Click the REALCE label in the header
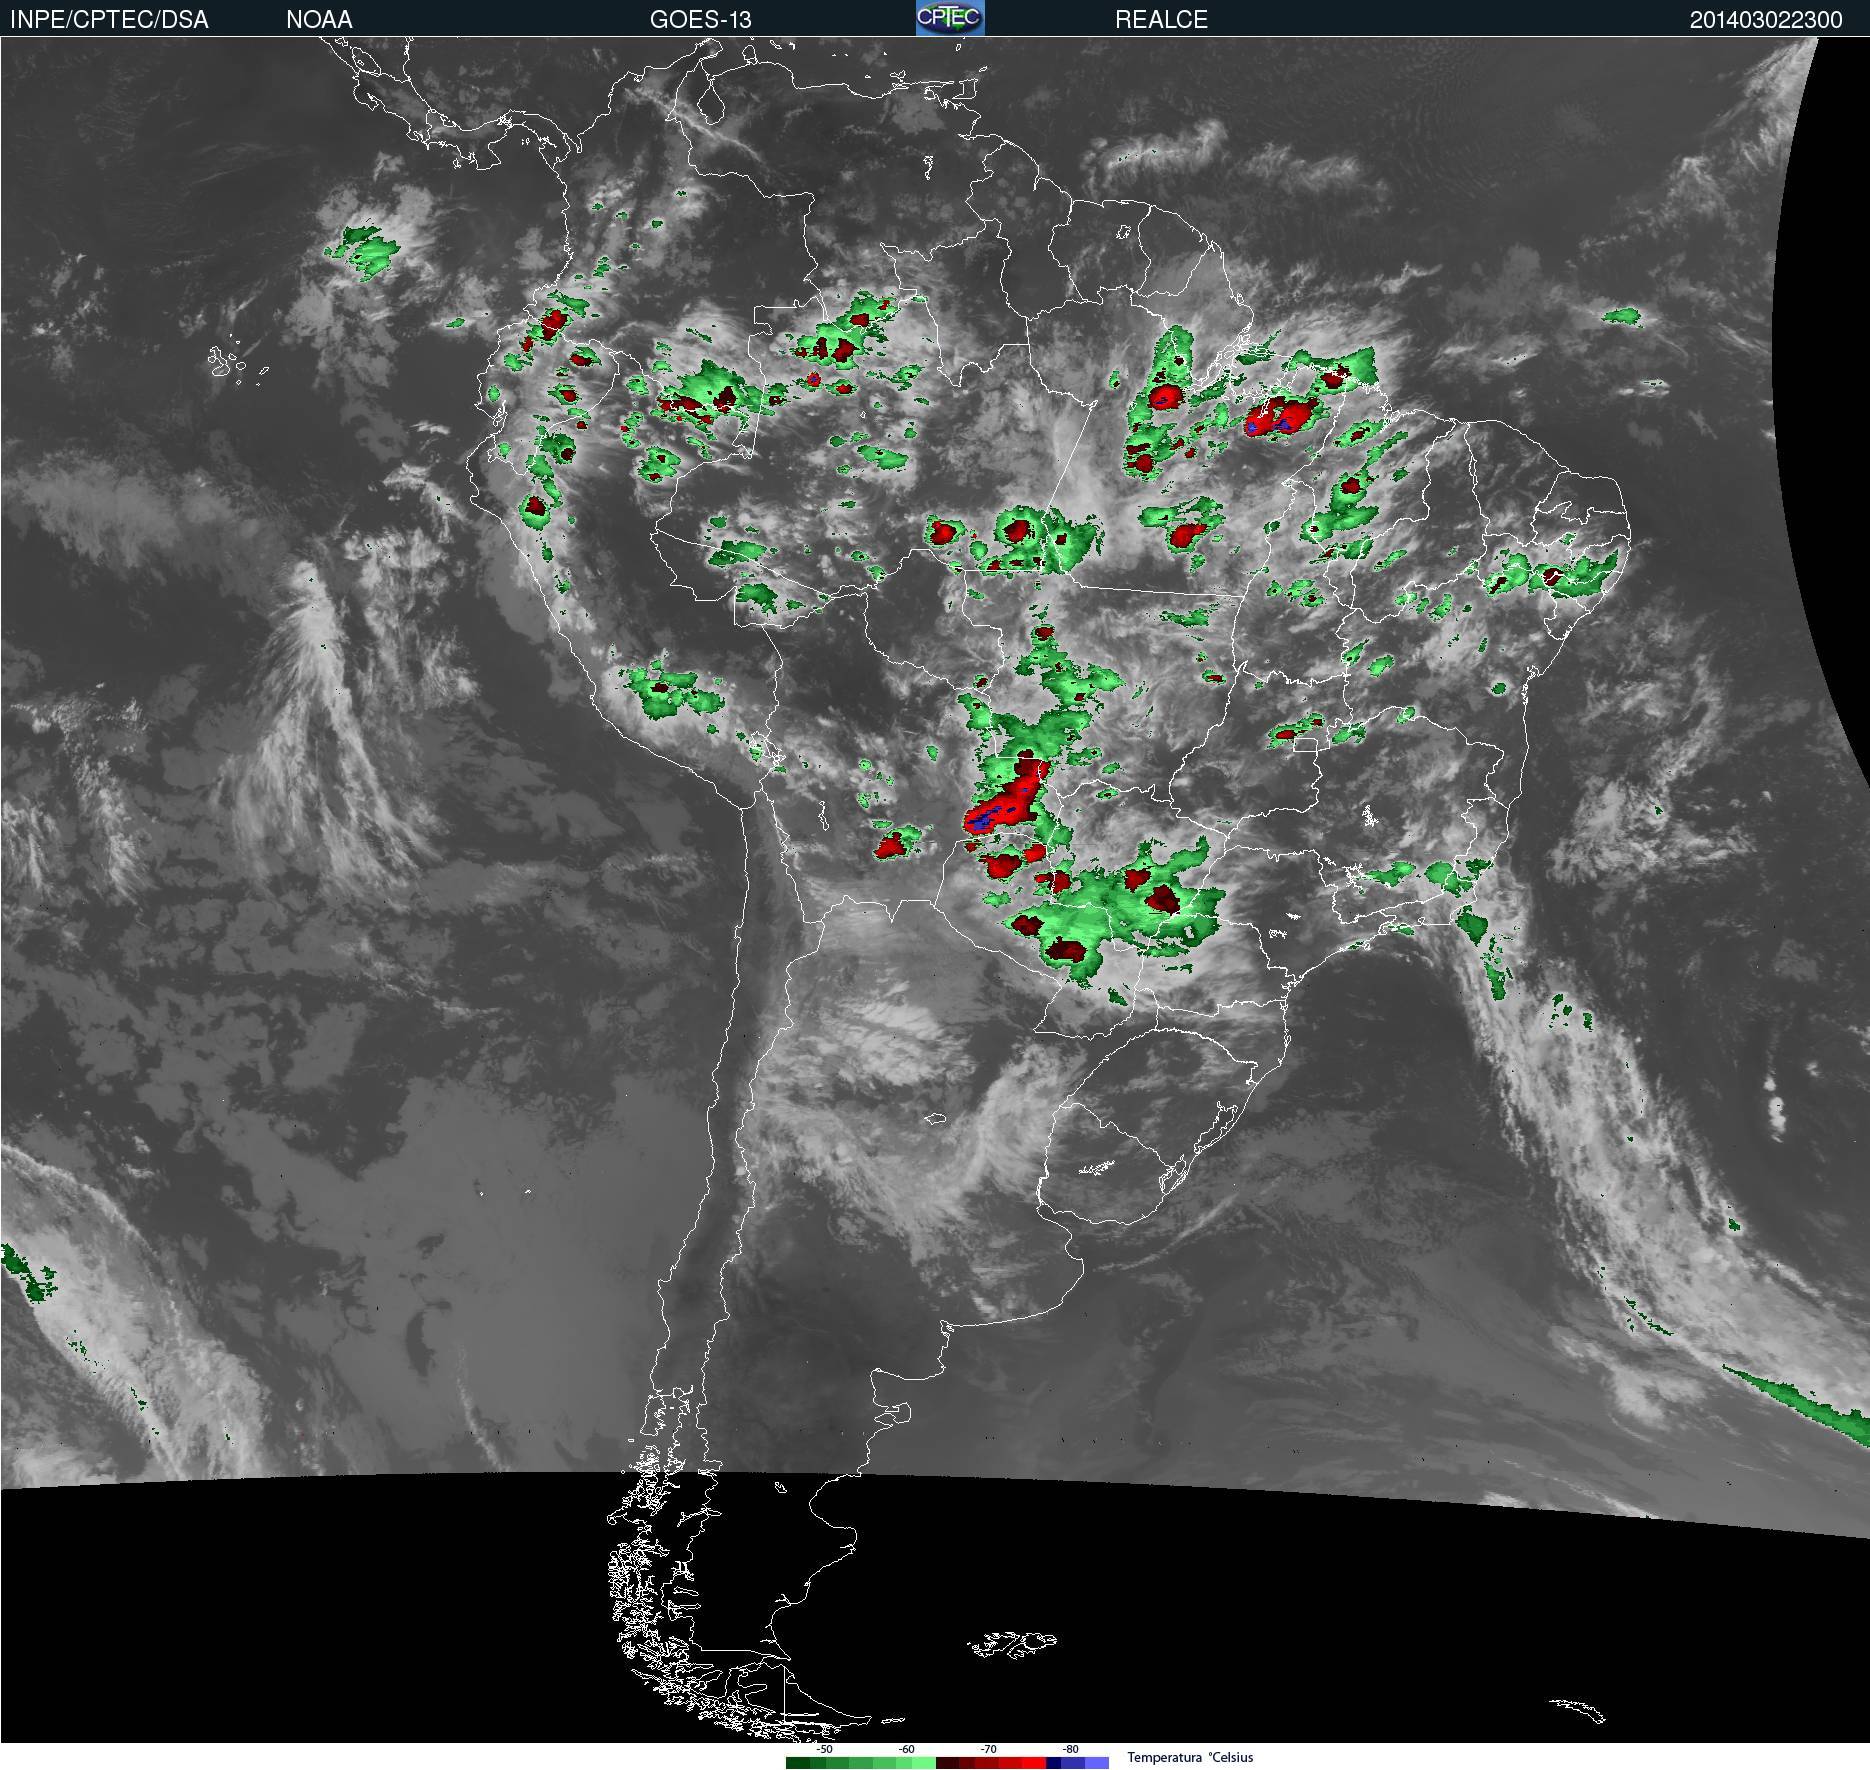 1161,20
